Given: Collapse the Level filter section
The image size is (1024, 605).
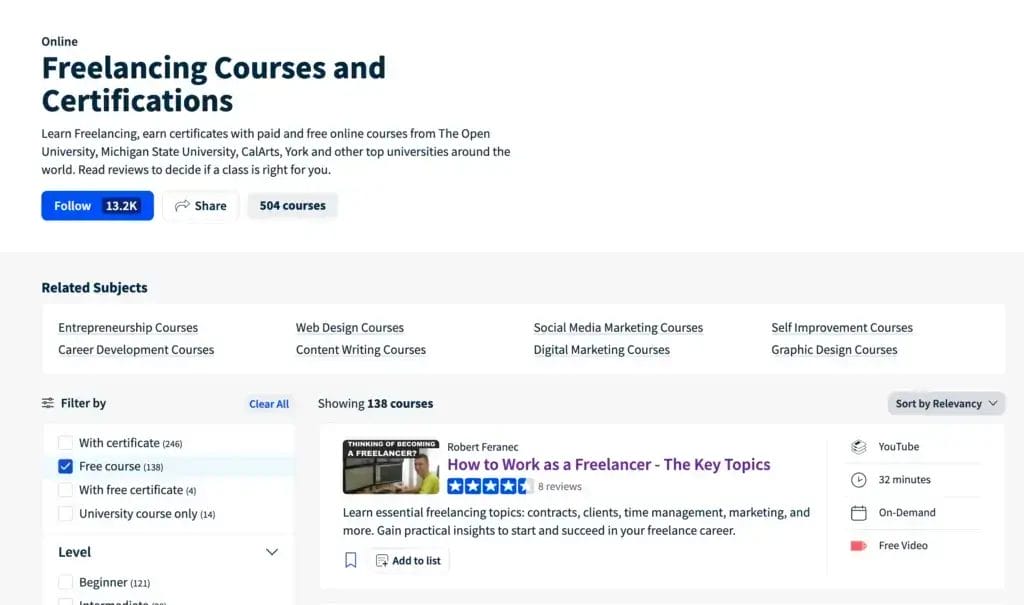Looking at the screenshot, I should click(271, 551).
